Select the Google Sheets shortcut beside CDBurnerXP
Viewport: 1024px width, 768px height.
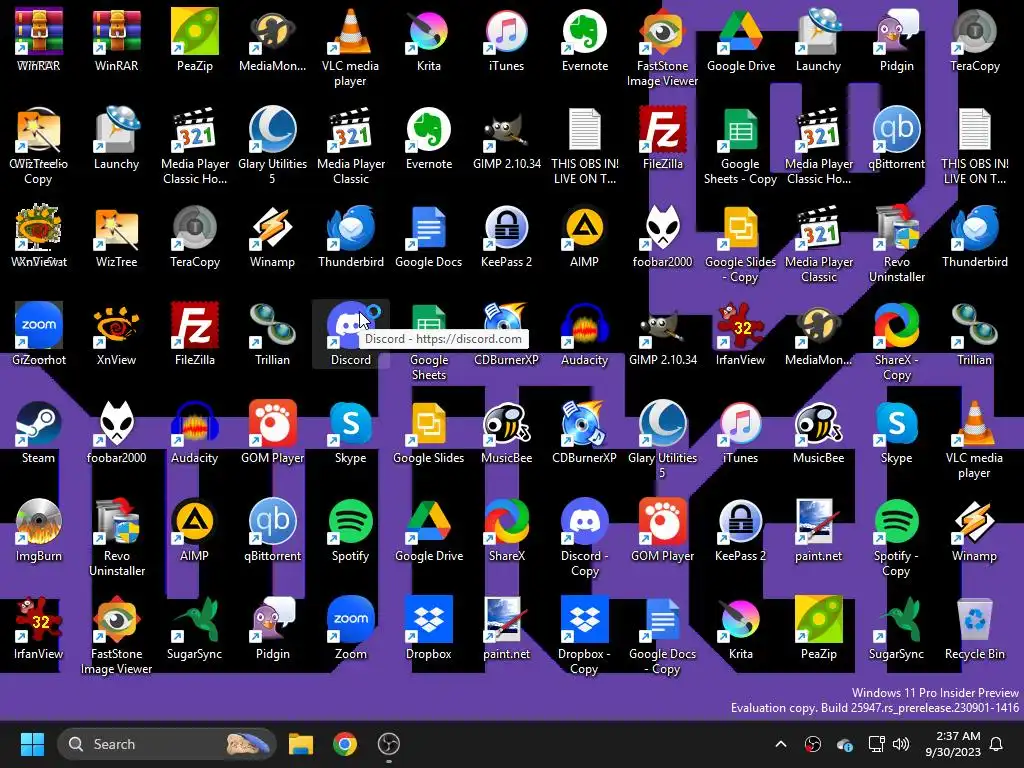click(428, 342)
